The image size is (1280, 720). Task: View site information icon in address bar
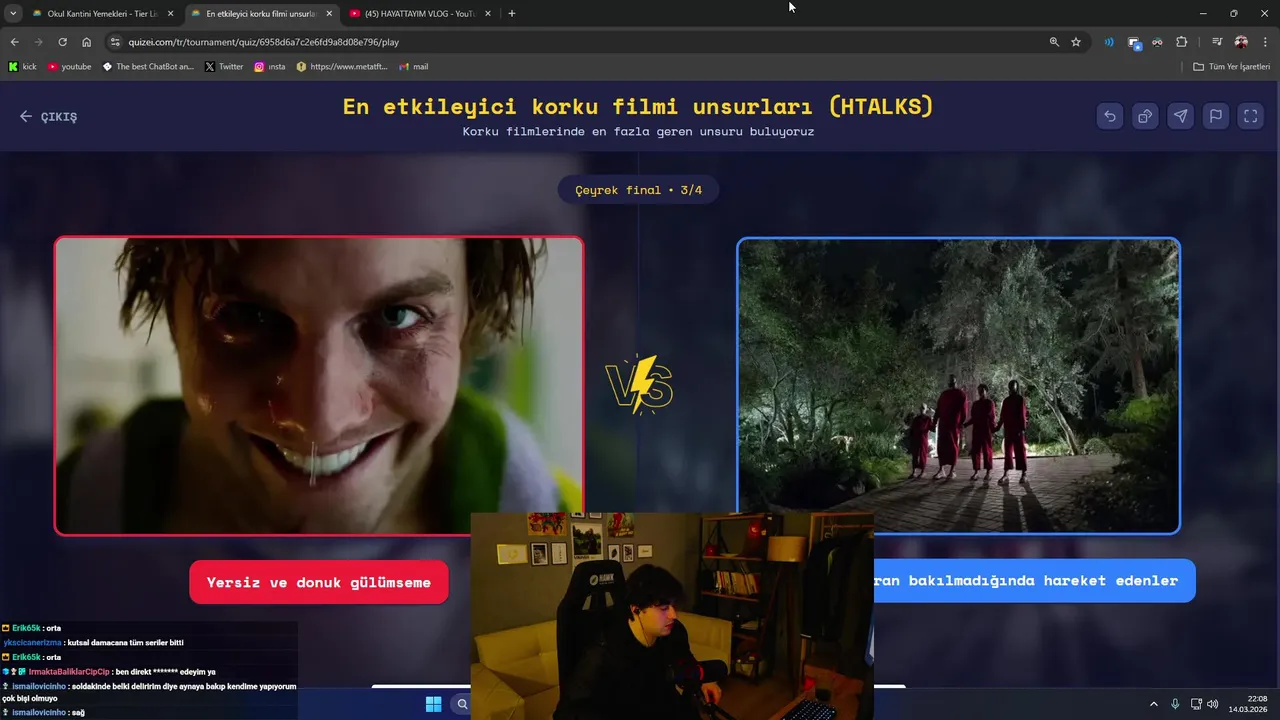[115, 42]
